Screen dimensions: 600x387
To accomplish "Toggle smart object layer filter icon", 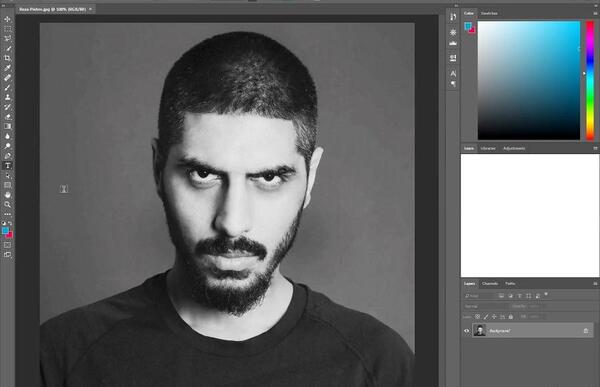I will pos(538,296).
